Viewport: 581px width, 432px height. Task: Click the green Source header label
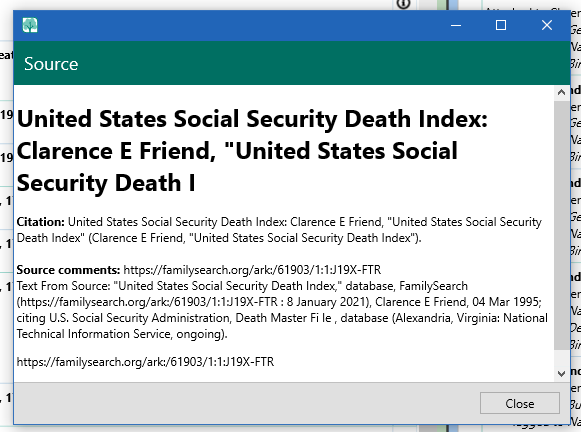pyautogui.click(x=51, y=64)
